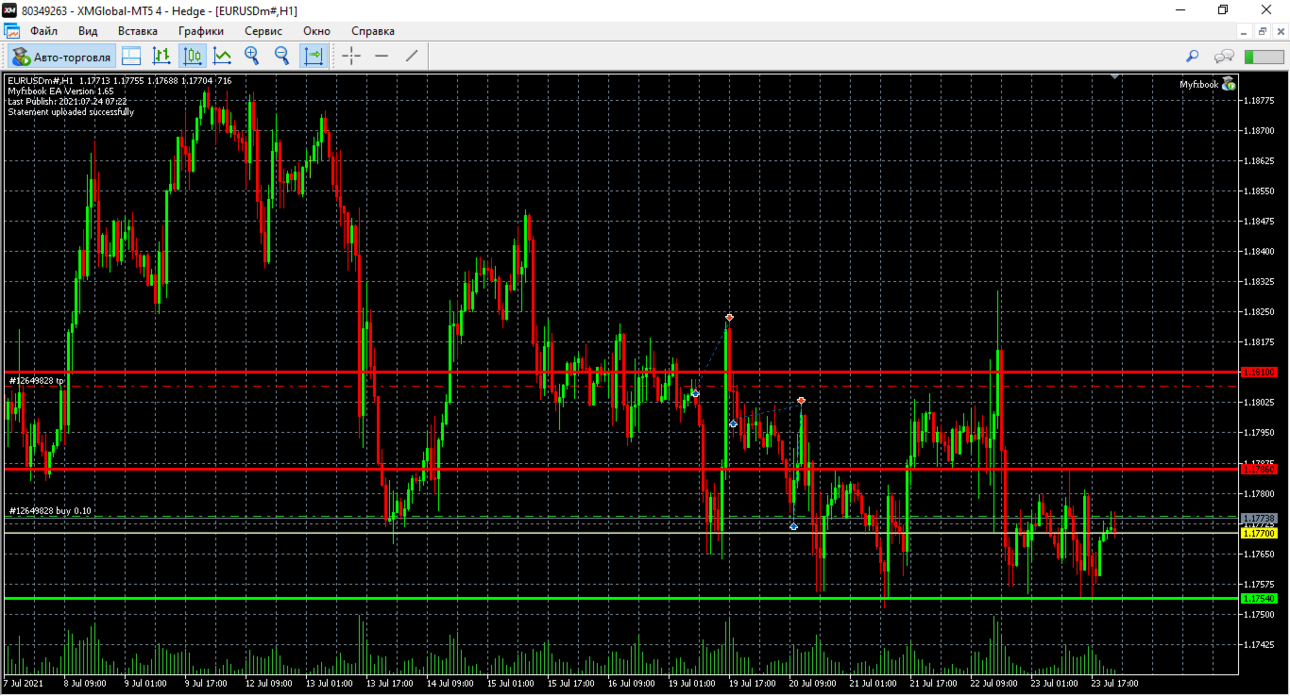Click the XM logo in title bar
Viewport: 1290px width, 696px height.
coord(12,9)
